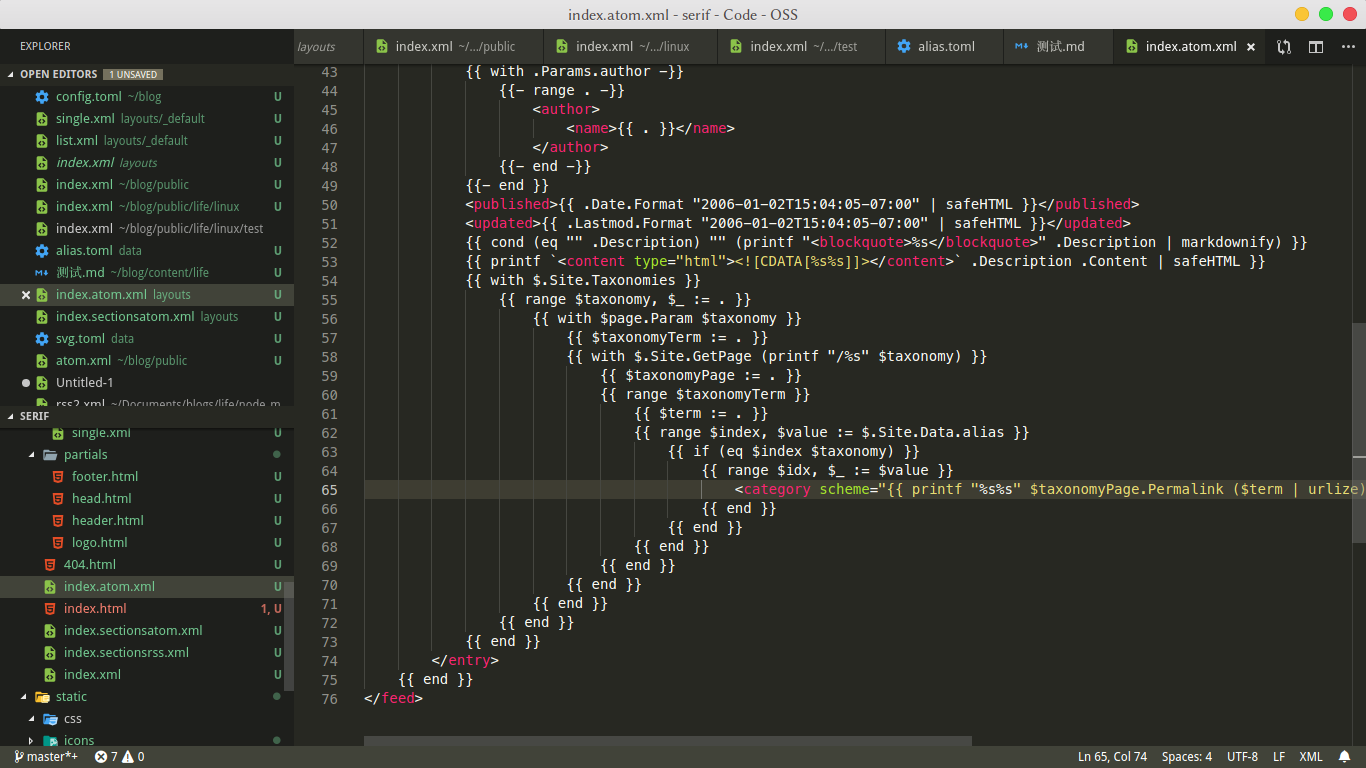This screenshot has width=1366, height=768.
Task: Open head.html in the partials folder
Action: (x=147, y=499)
